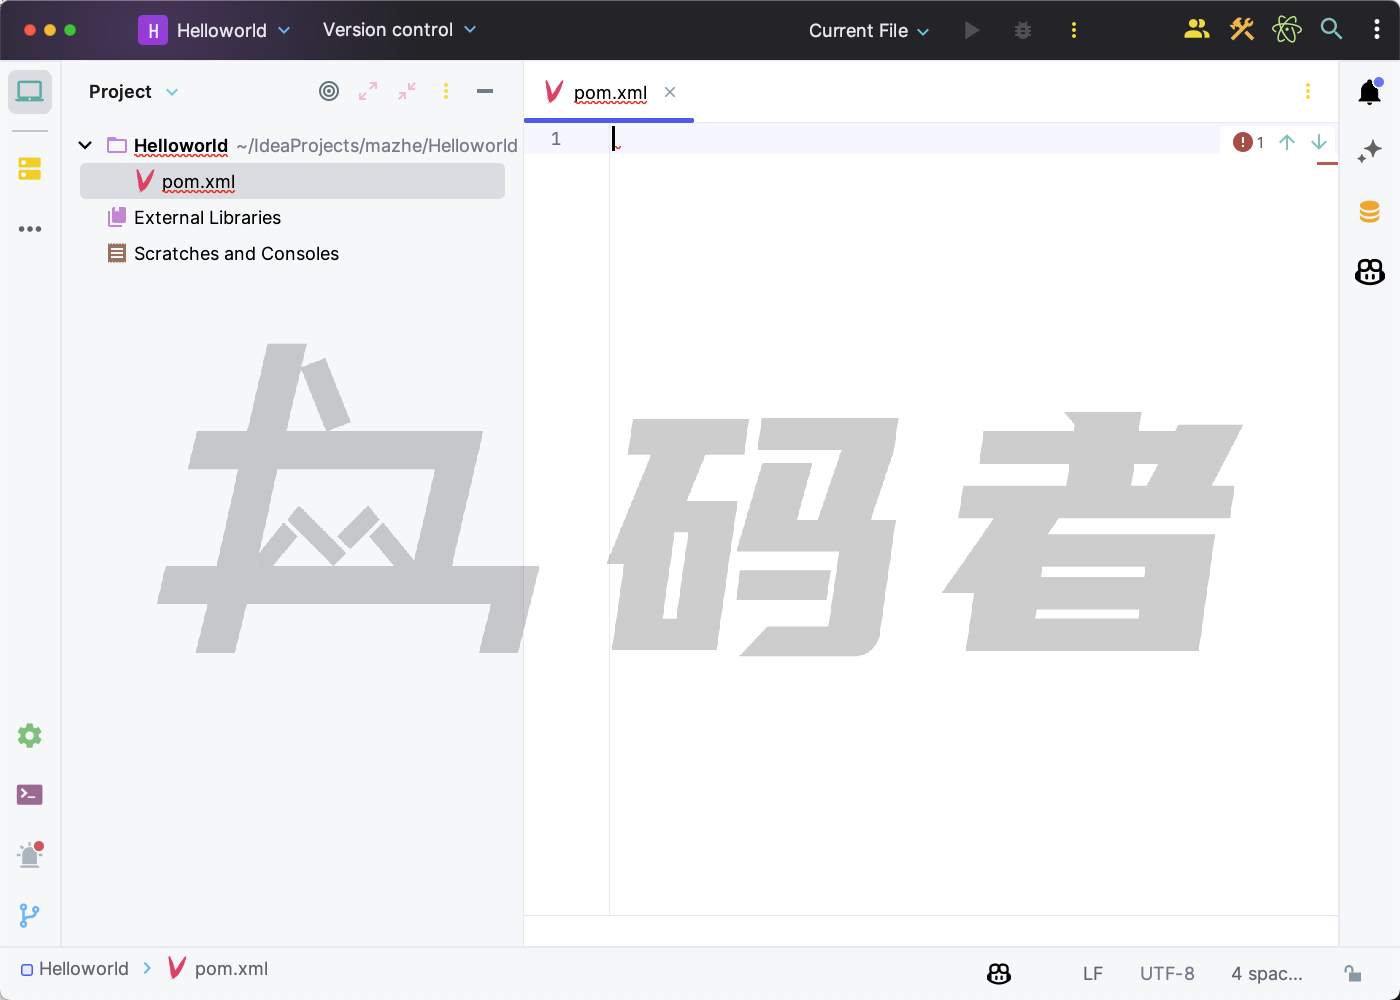1400x1000 pixels.
Task: Open GitHub Copilot panel in right sidebar
Action: coord(1369,271)
